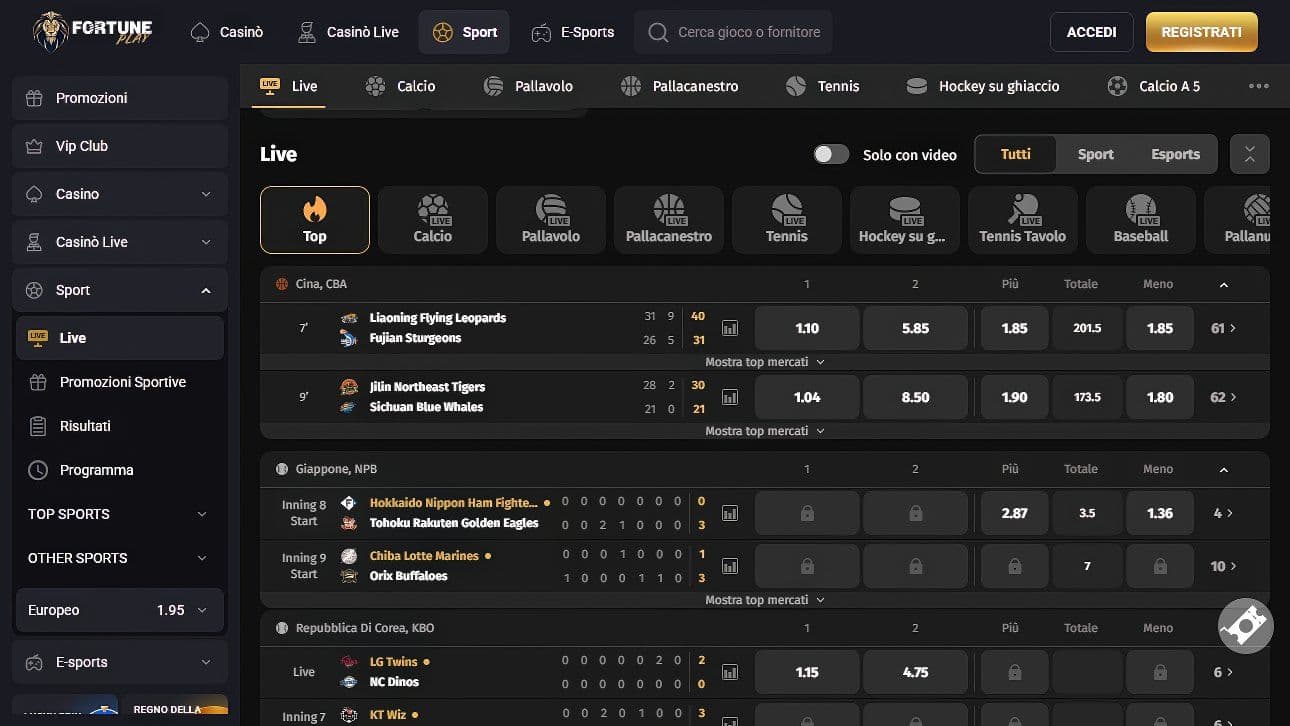Open the betslip ticket icon
1290x726 pixels.
coord(1244,627)
